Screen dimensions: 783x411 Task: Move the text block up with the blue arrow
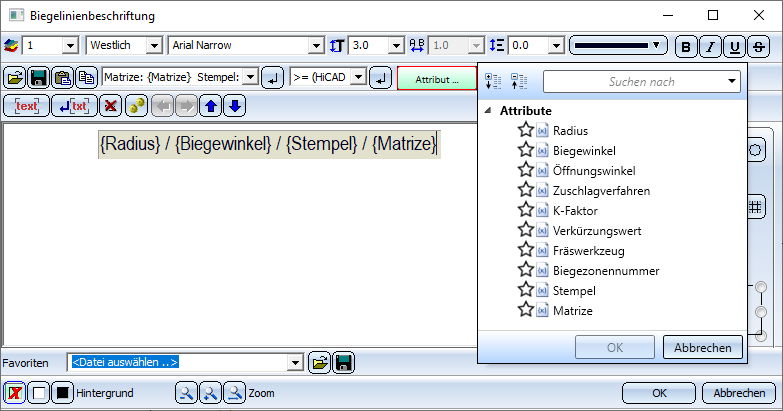pos(211,106)
